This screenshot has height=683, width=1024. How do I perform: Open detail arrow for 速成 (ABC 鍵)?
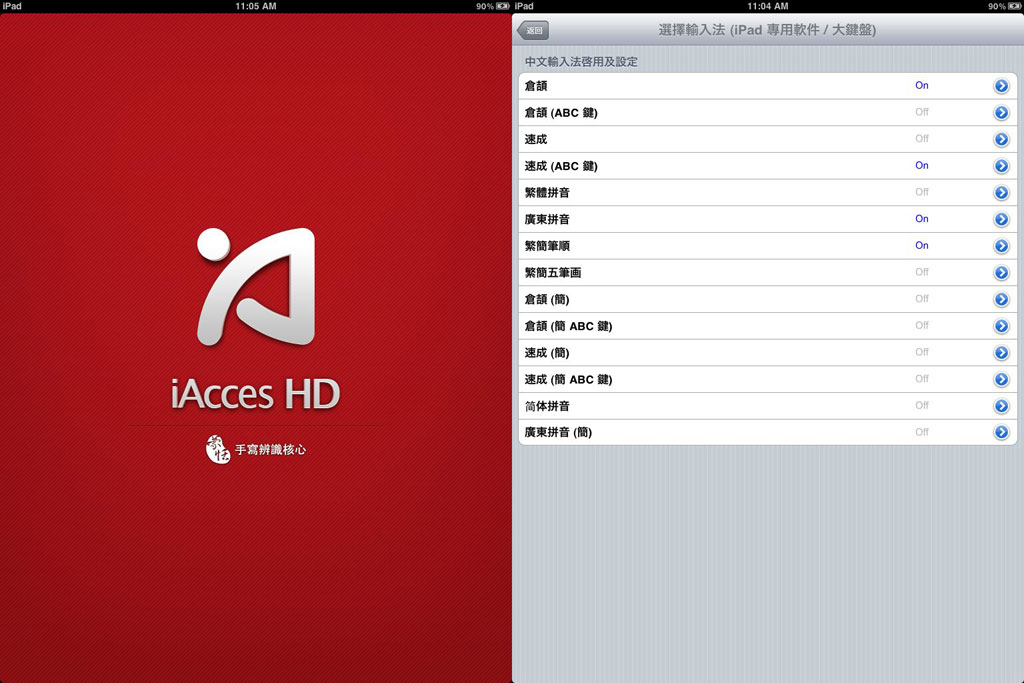(x=1001, y=166)
